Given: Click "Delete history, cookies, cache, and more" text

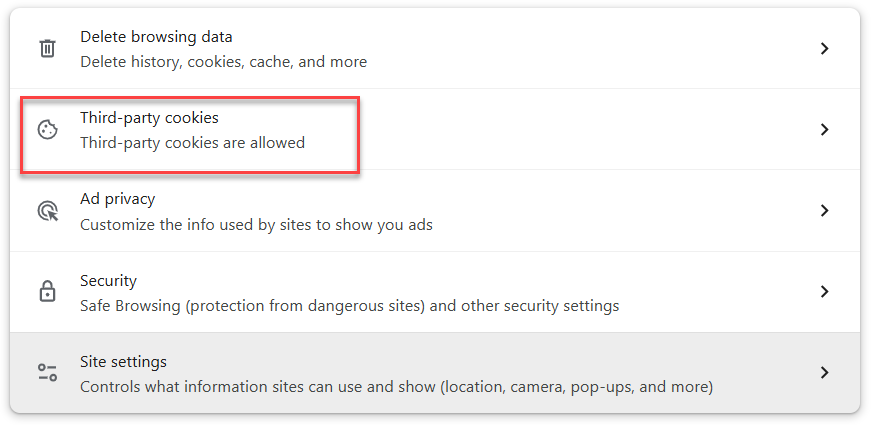Looking at the screenshot, I should click(223, 62).
